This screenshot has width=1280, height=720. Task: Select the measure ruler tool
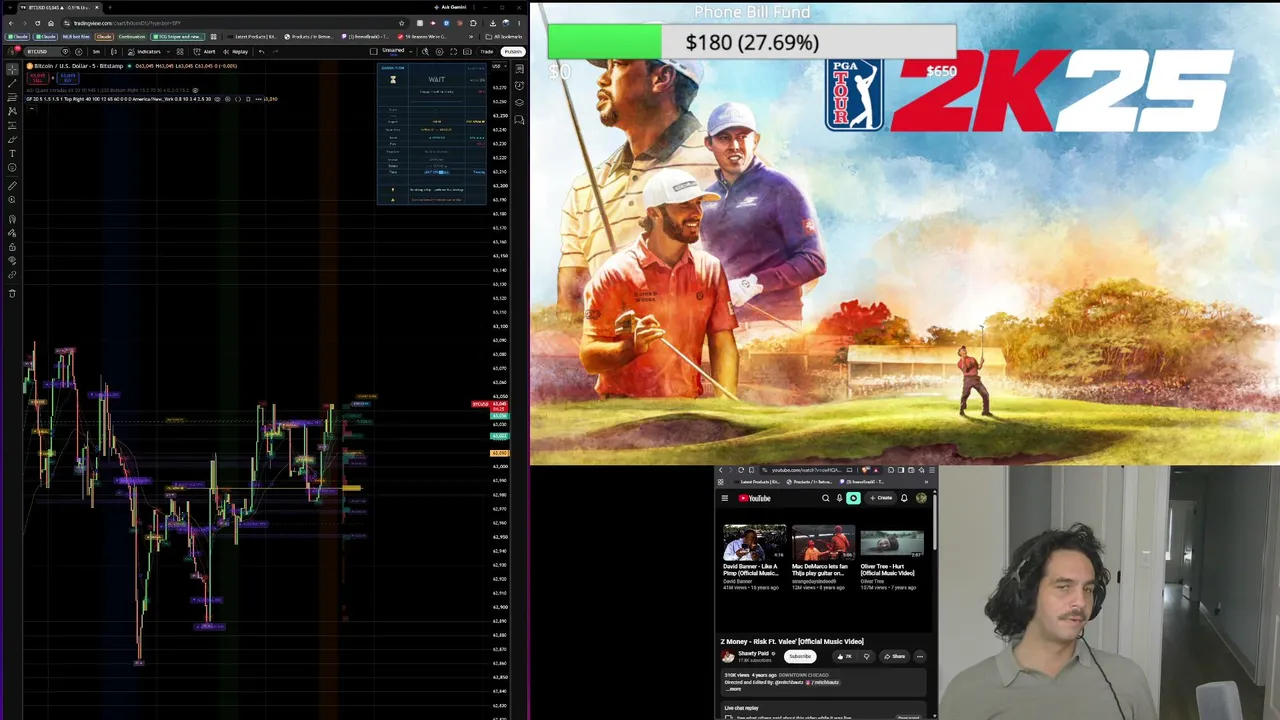coord(12,186)
